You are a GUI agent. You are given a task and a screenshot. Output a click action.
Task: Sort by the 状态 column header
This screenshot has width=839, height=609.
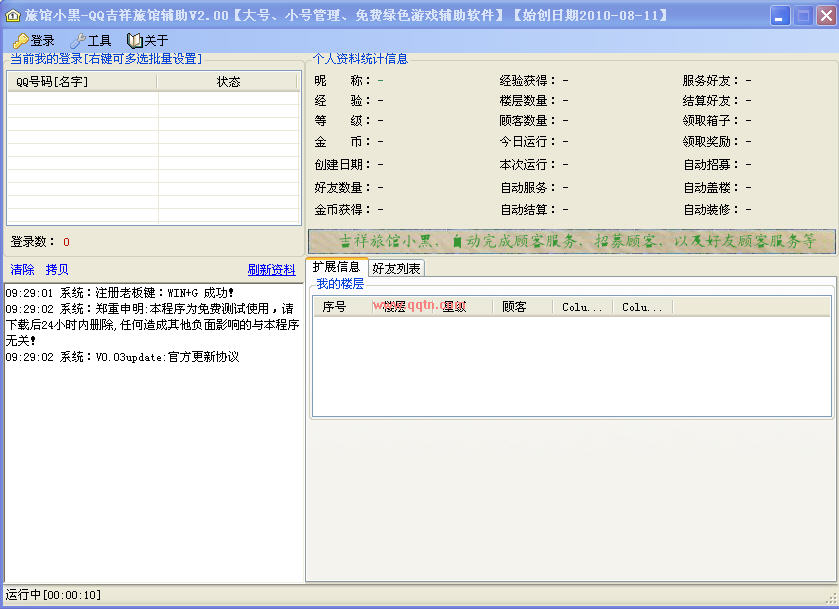[x=227, y=81]
